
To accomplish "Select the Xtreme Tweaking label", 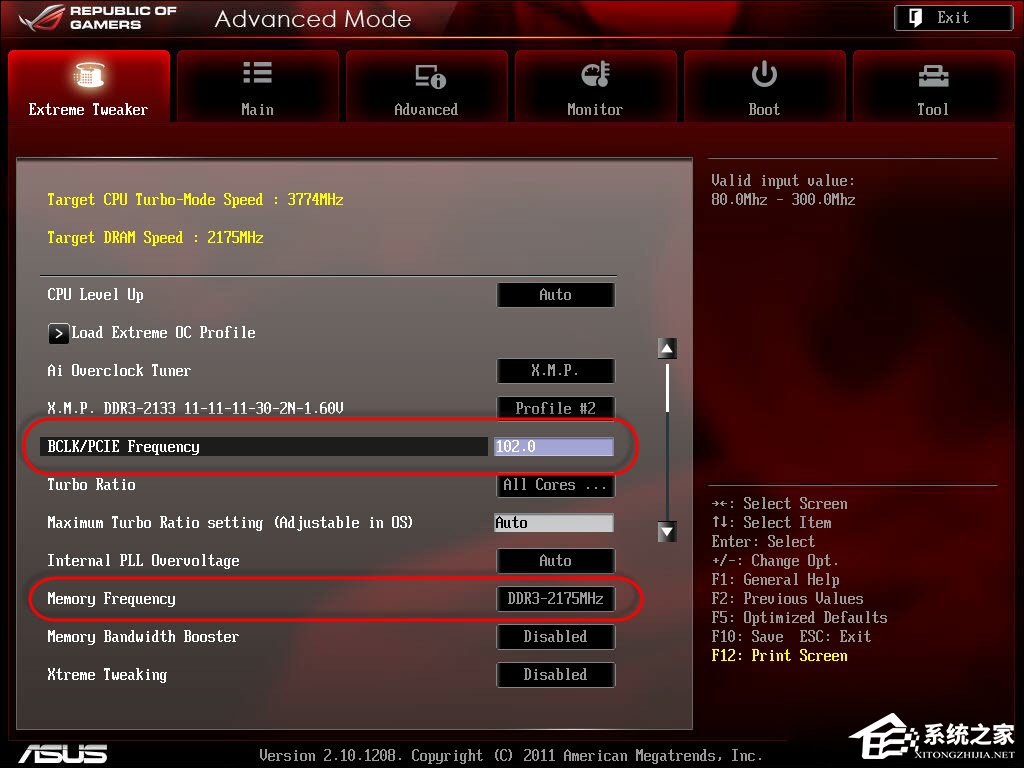I will click(107, 675).
